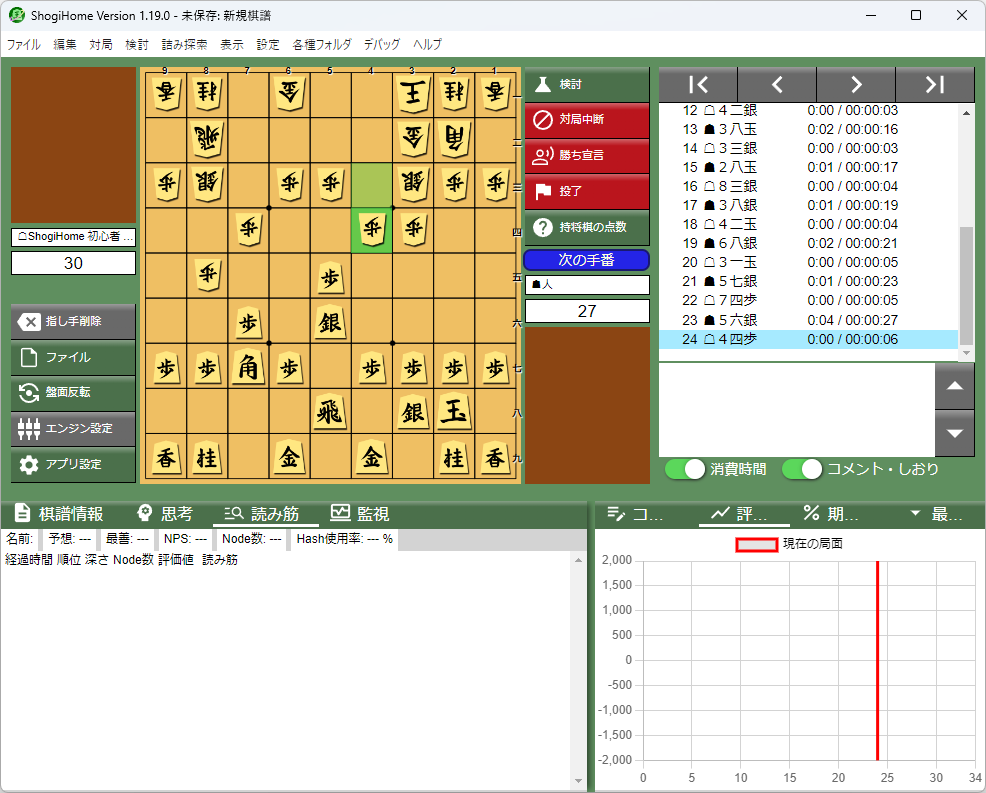
Task: Click the move list scrollbar thumb
Action: (967, 286)
